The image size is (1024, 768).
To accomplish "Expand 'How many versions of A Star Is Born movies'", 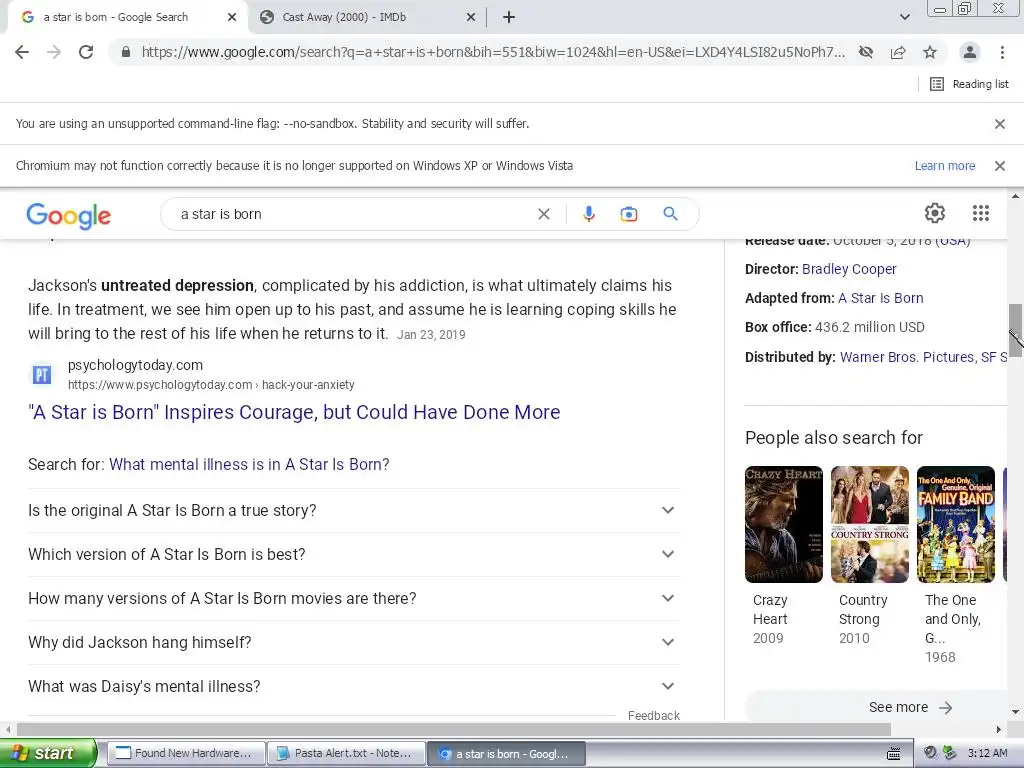I will (x=353, y=598).
